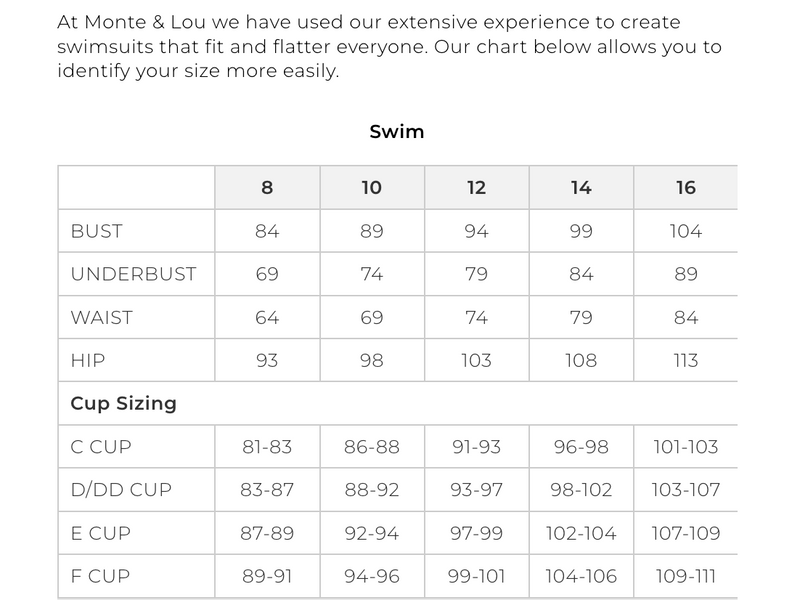The image size is (800, 600).
Task: Click the F CUP row label
Action: pos(100,576)
